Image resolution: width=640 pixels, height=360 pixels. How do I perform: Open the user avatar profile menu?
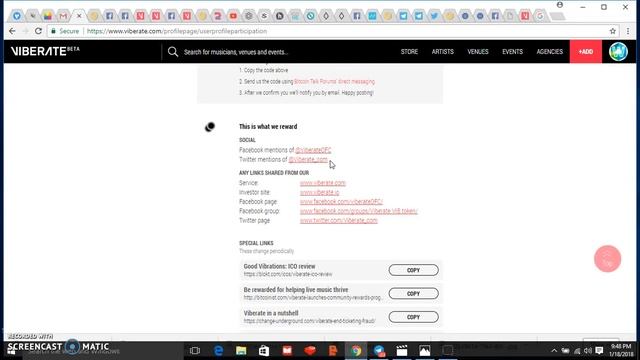pos(618,52)
